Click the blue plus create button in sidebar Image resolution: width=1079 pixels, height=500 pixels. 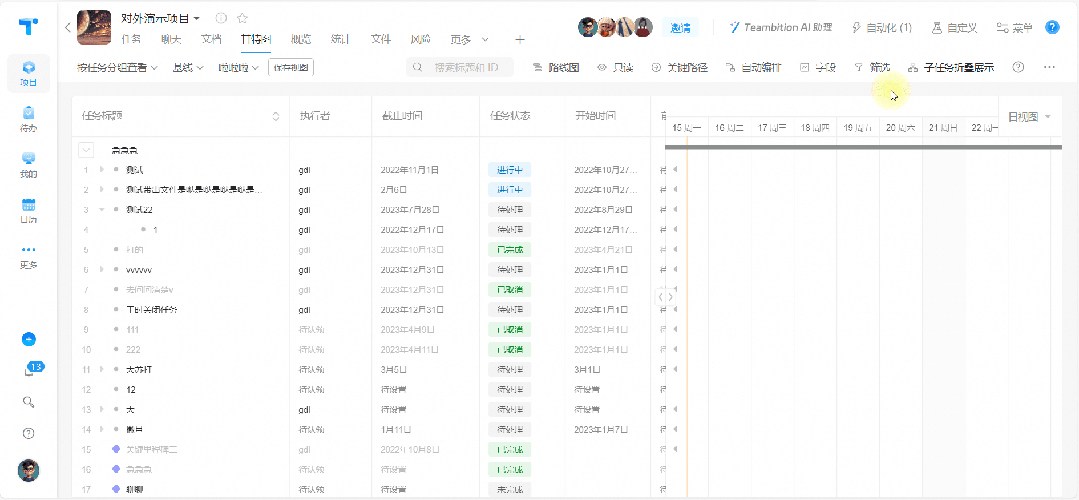(x=29, y=339)
